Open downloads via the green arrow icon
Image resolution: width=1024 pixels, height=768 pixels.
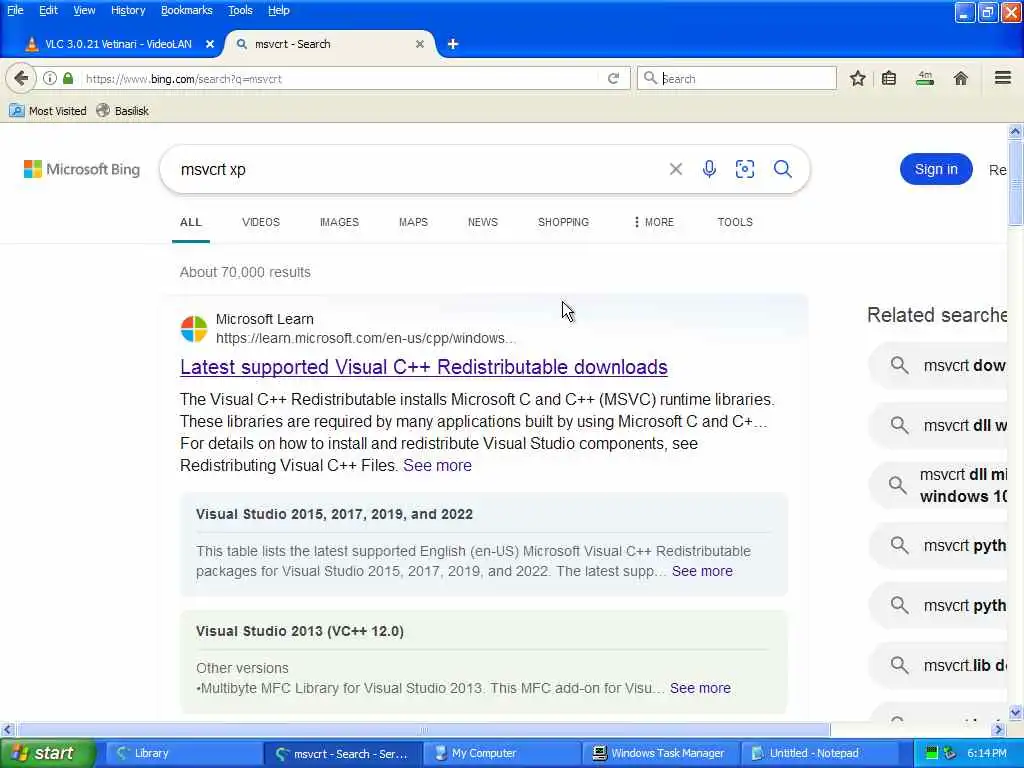pyautogui.click(x=925, y=78)
